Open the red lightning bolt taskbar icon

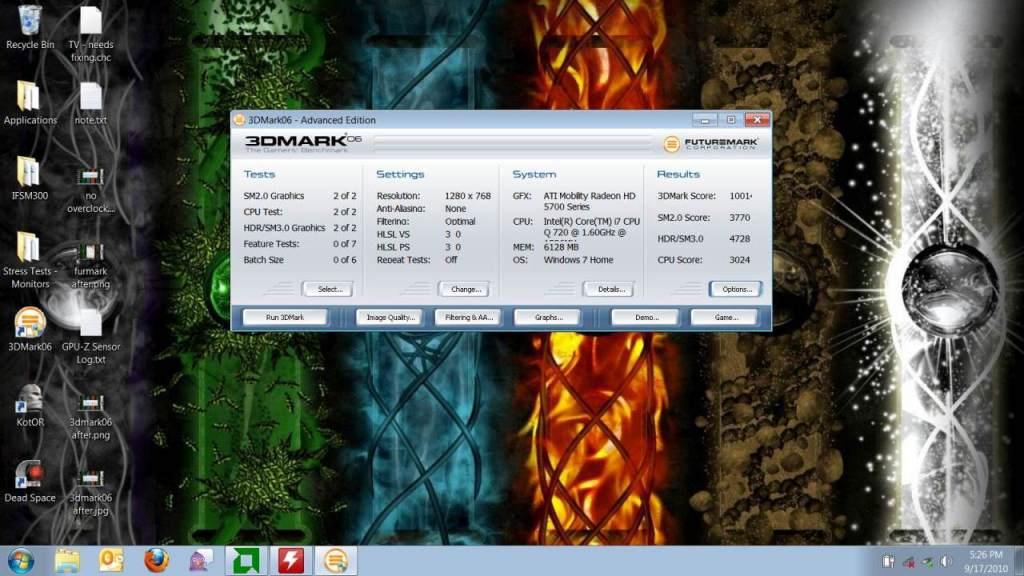(x=291, y=561)
